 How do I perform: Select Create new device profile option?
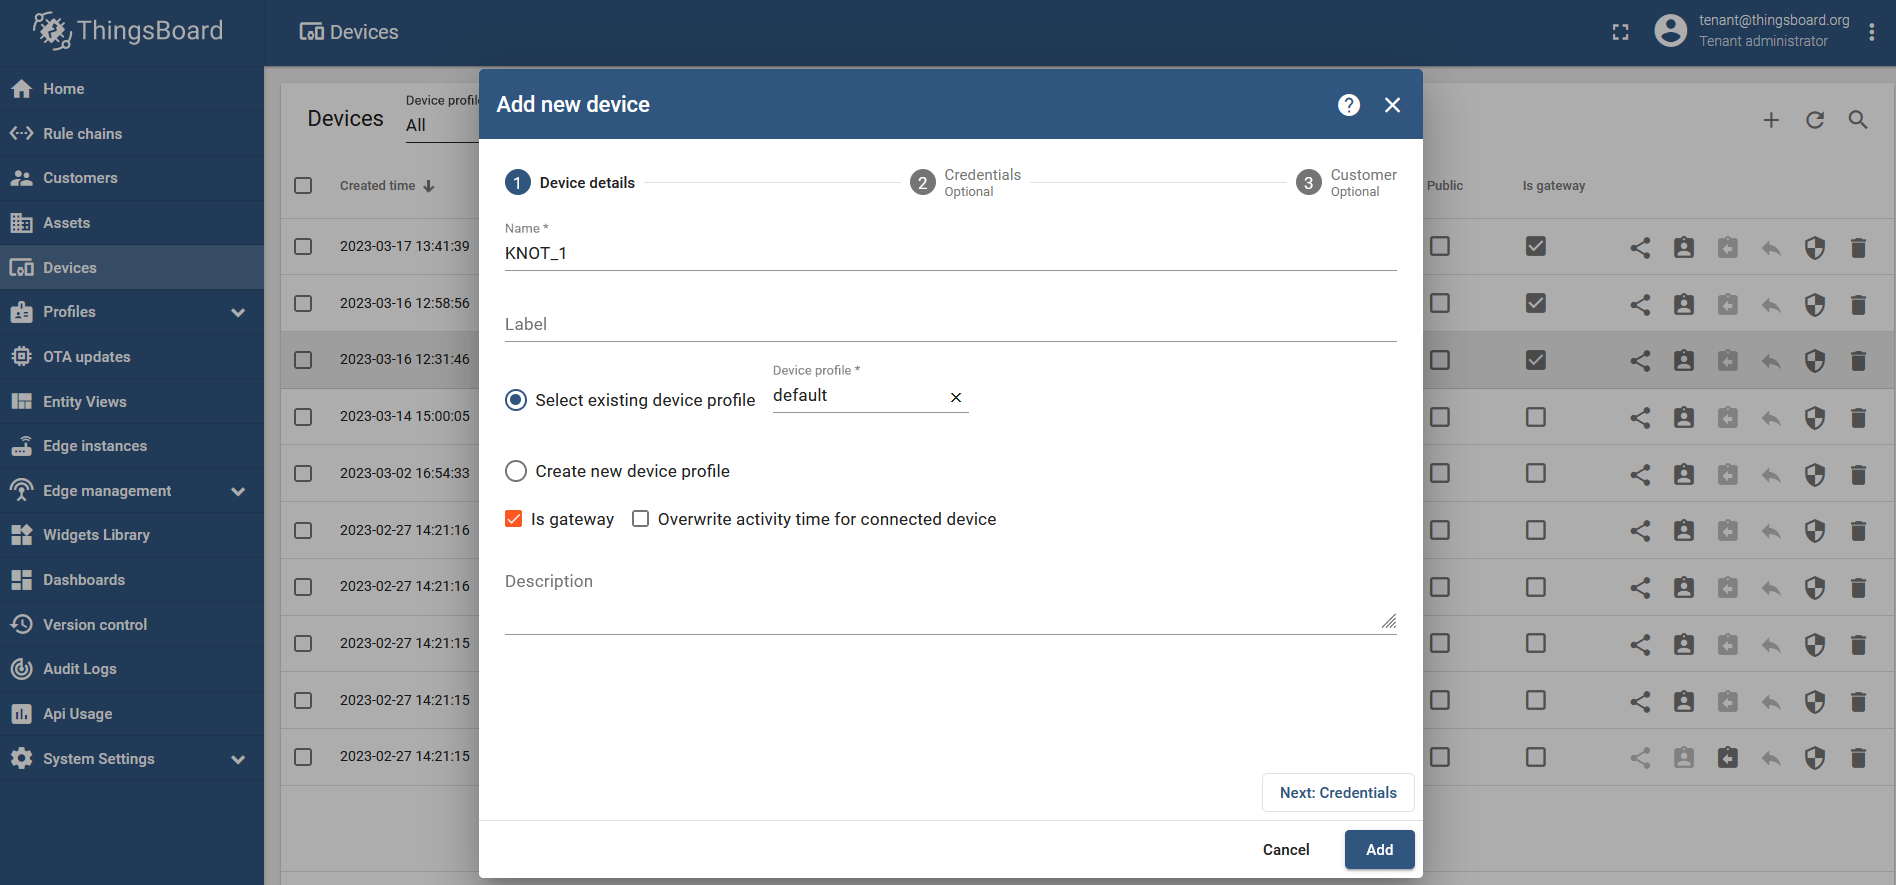[x=516, y=471]
